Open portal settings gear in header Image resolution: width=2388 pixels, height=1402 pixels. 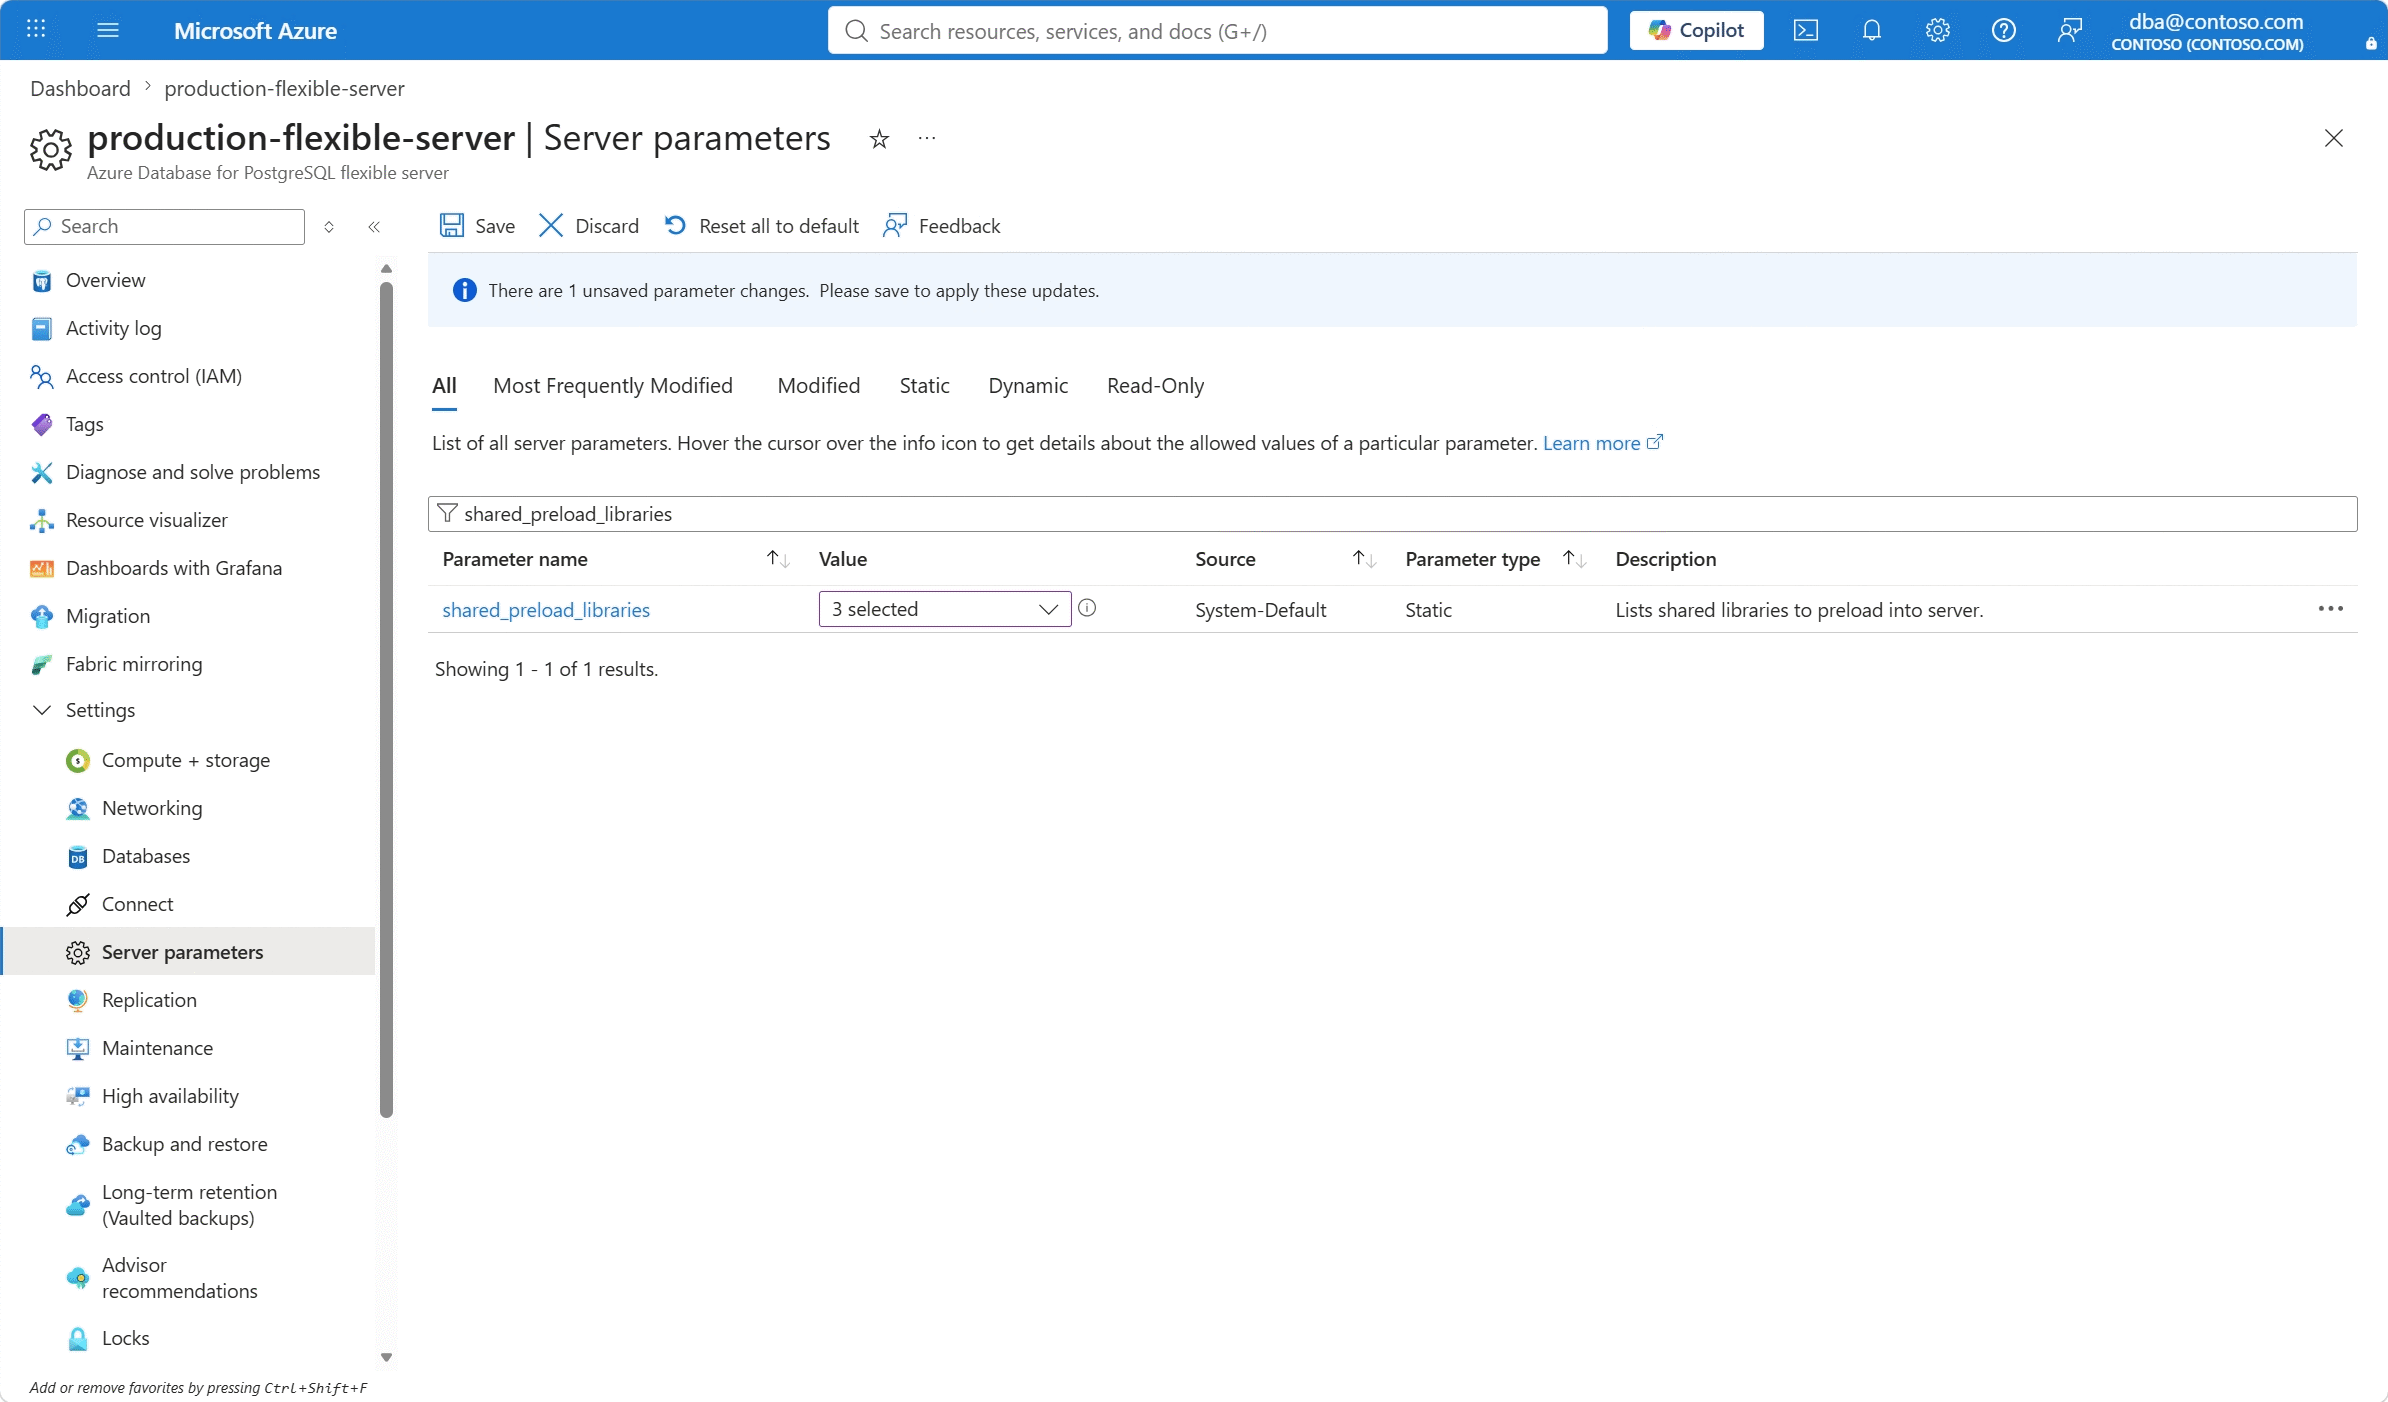[1938, 30]
